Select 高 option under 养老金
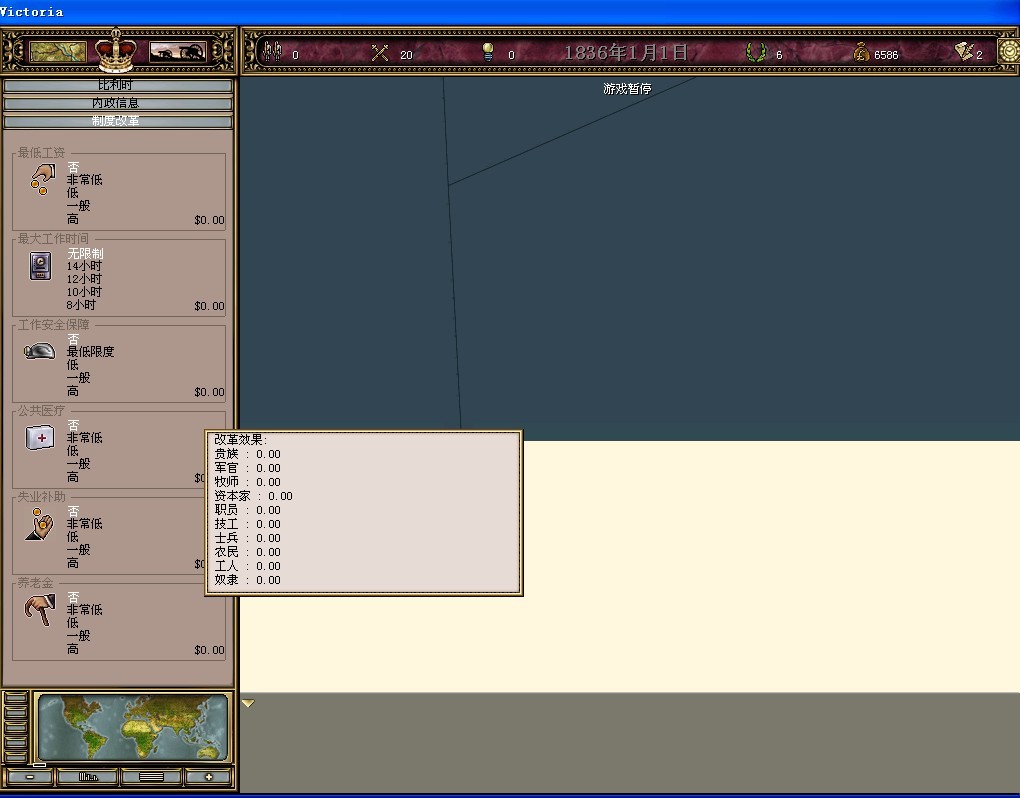Viewport: 1020px width, 798px height. tap(73, 649)
